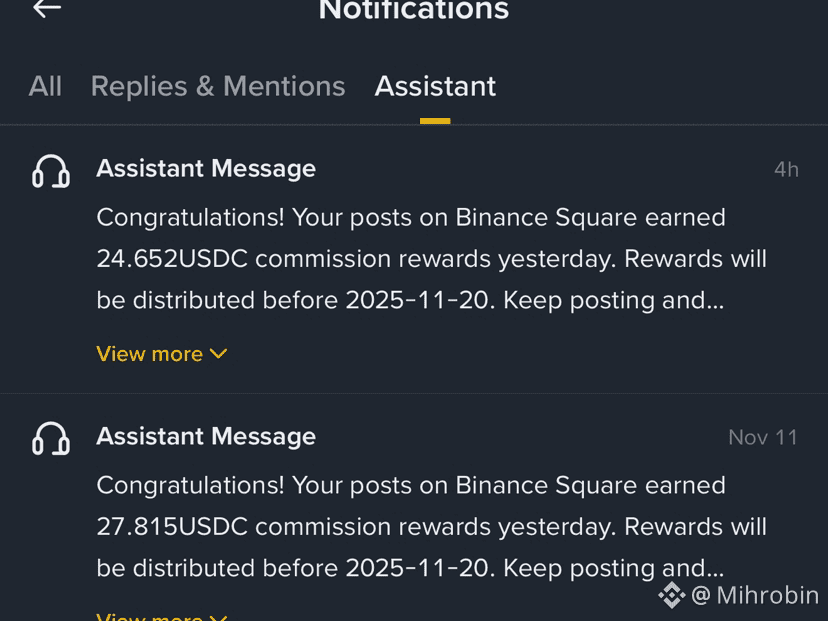The width and height of the screenshot is (828, 621).
Task: Click headset icon beside the Nov 11 message
Action: tap(51, 439)
